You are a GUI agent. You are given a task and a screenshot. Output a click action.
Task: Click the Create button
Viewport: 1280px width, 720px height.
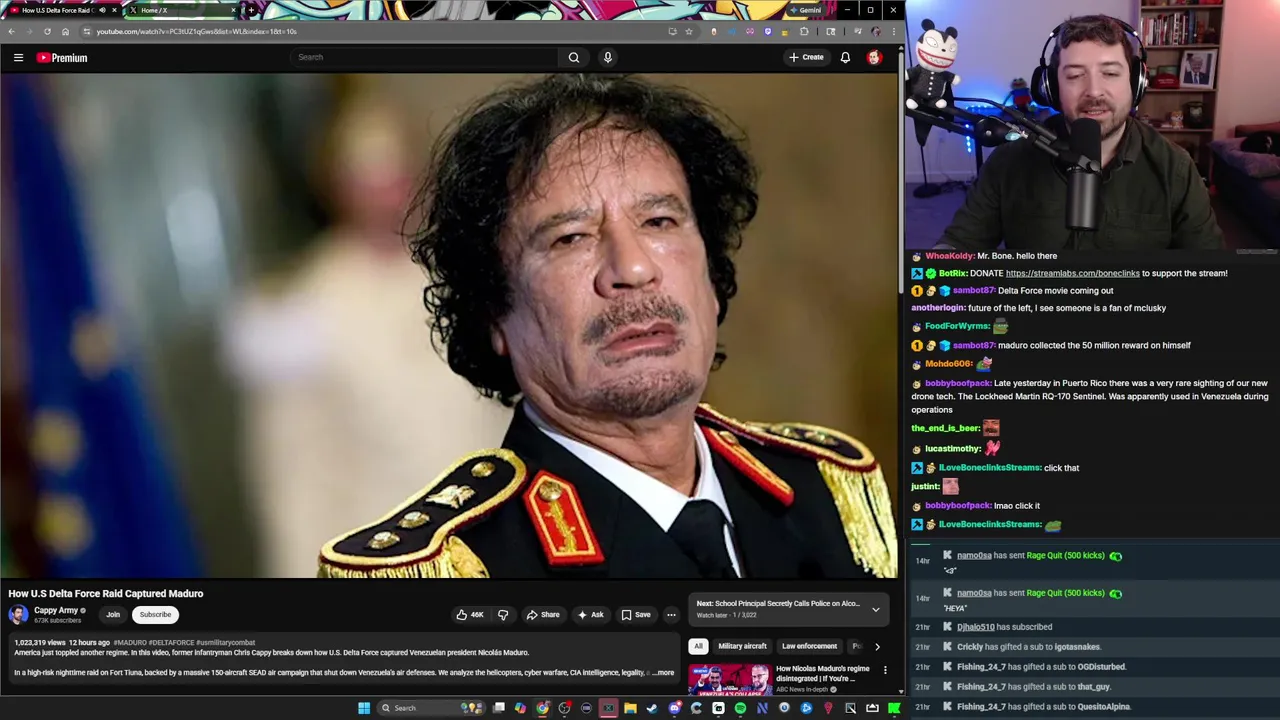(806, 57)
